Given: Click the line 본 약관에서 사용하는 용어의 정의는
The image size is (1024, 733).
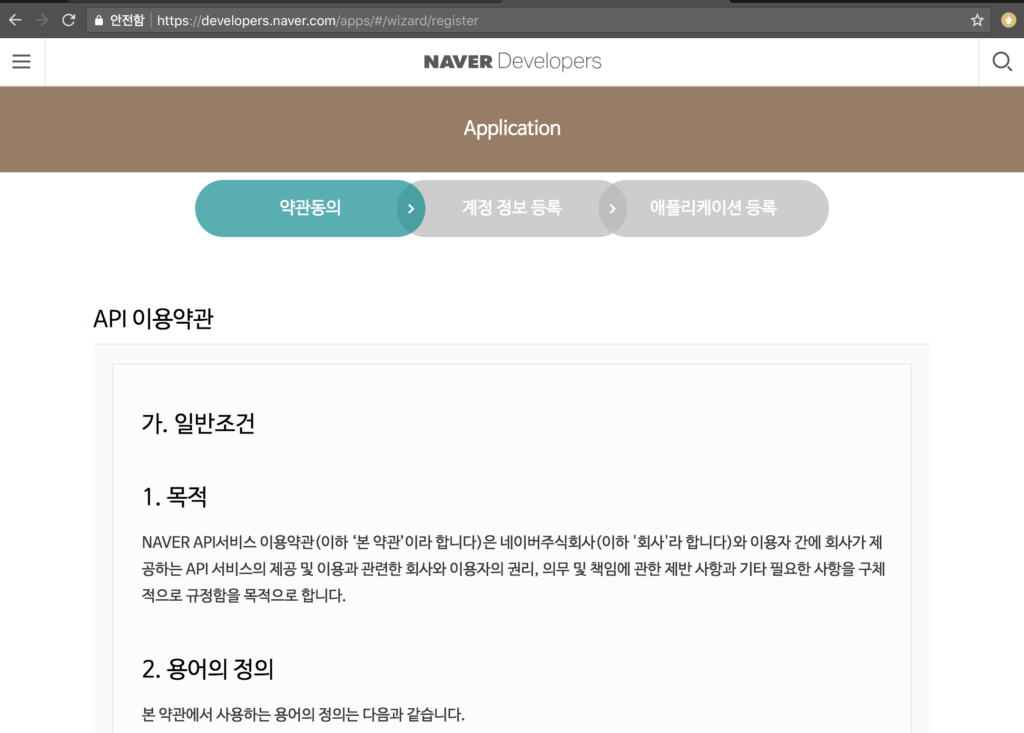Looking at the screenshot, I should click(x=303, y=714).
